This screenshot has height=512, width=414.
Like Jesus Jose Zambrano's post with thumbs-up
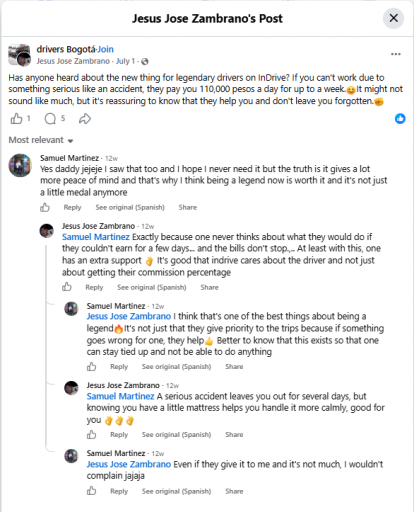(16, 119)
